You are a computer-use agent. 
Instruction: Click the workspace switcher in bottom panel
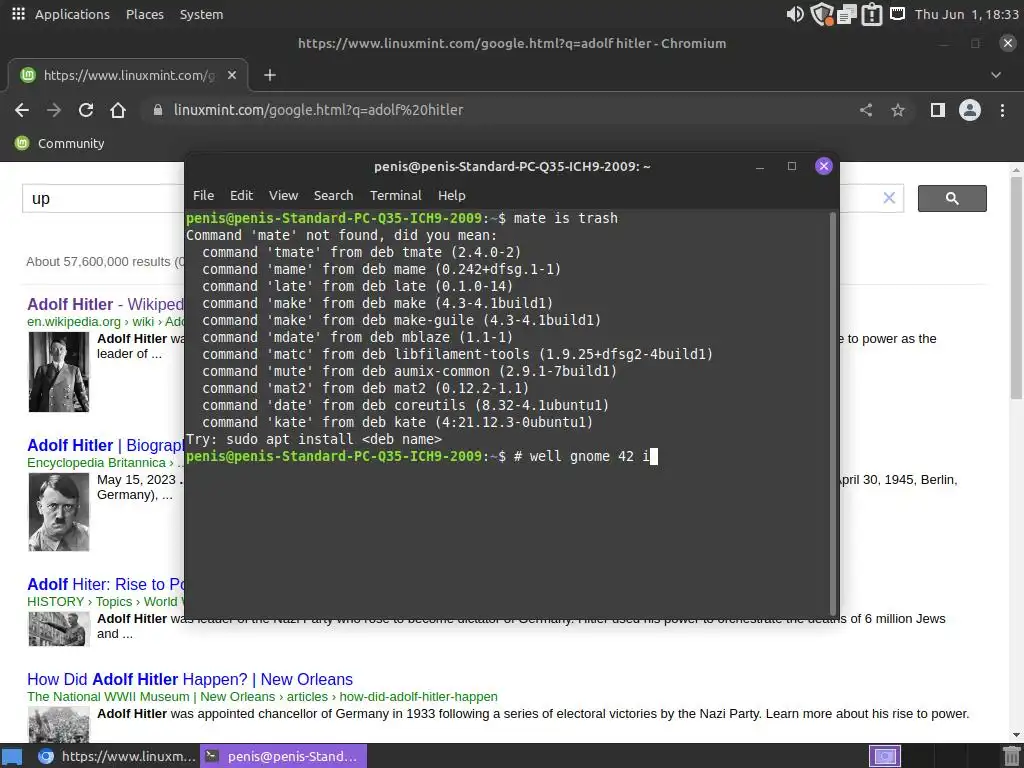[x=885, y=756]
